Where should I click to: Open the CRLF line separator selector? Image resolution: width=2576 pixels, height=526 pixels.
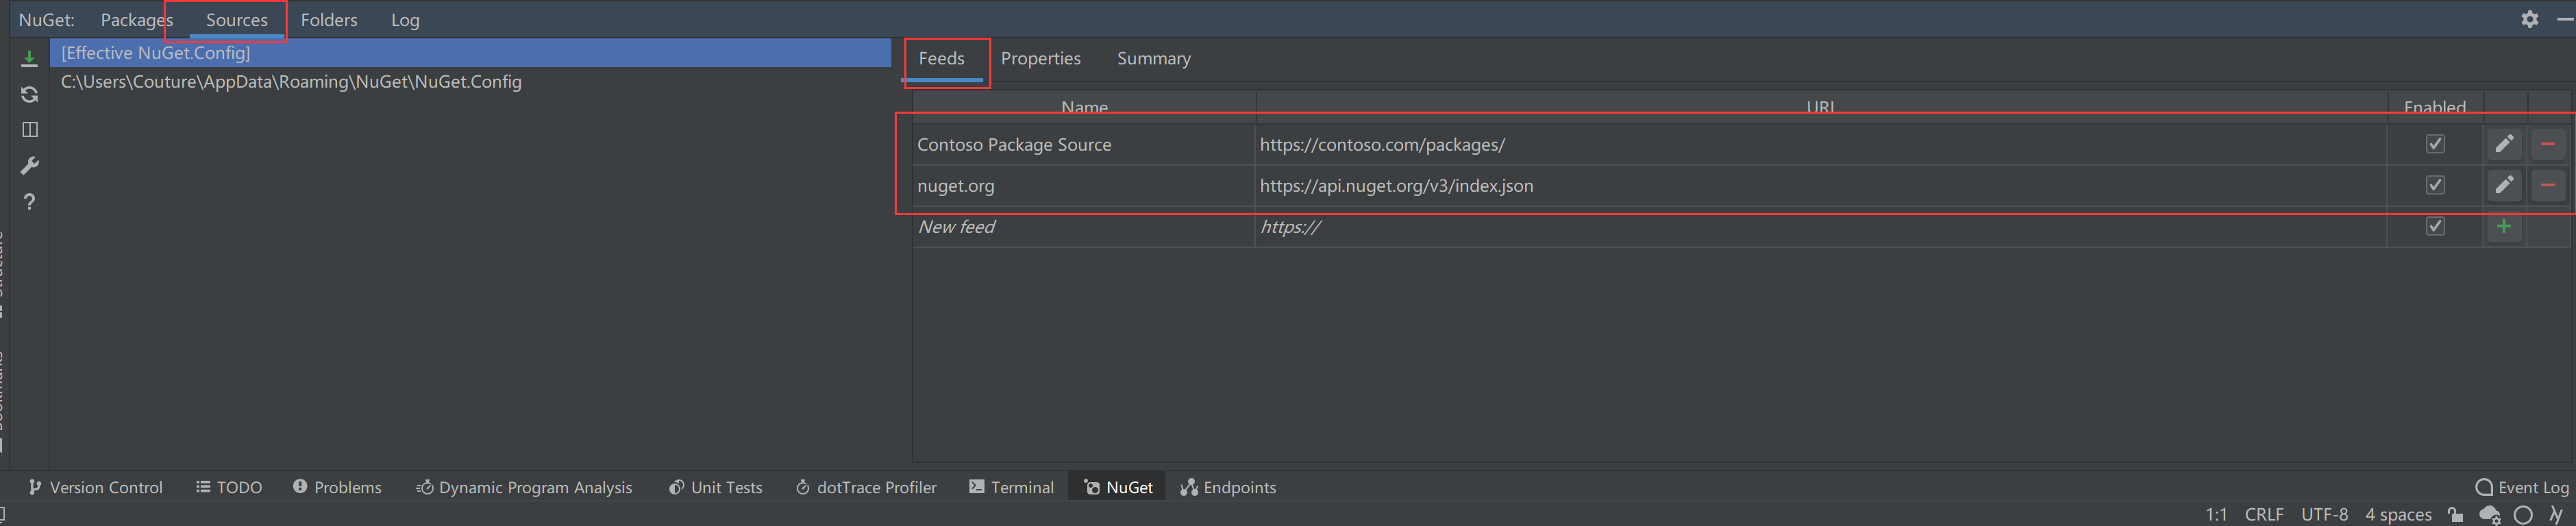[x=2263, y=514]
